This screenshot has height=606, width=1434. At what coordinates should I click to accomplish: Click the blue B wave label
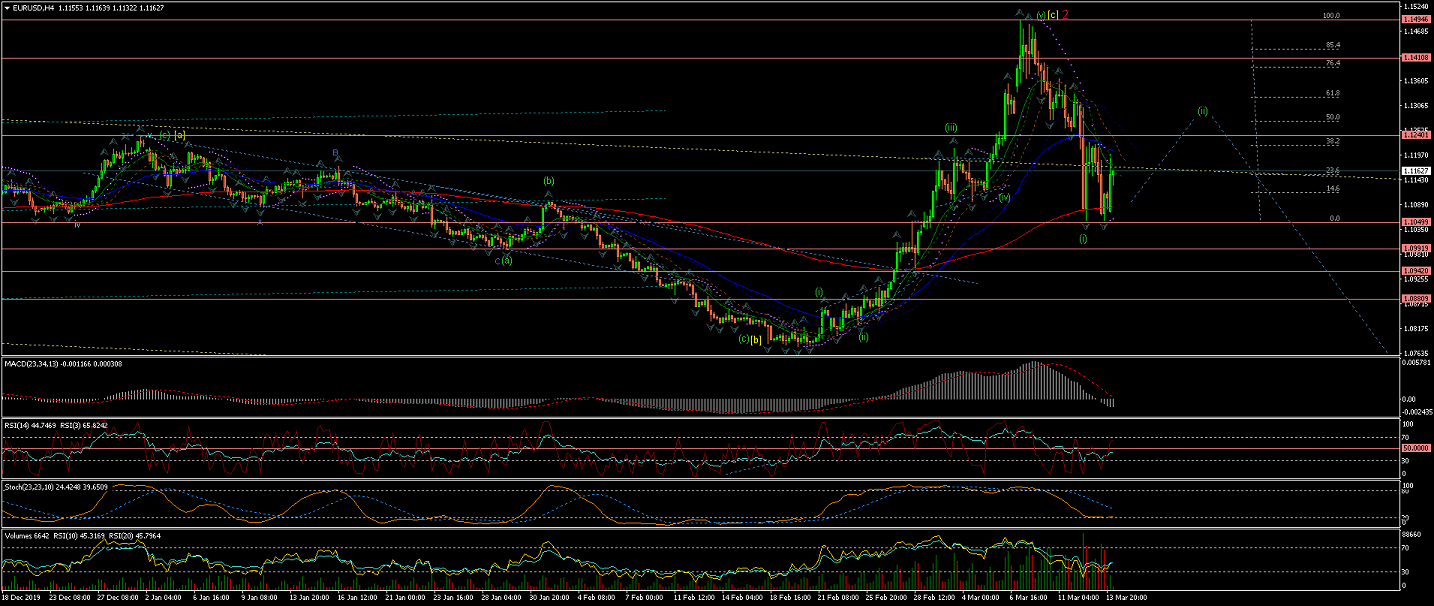(x=336, y=153)
